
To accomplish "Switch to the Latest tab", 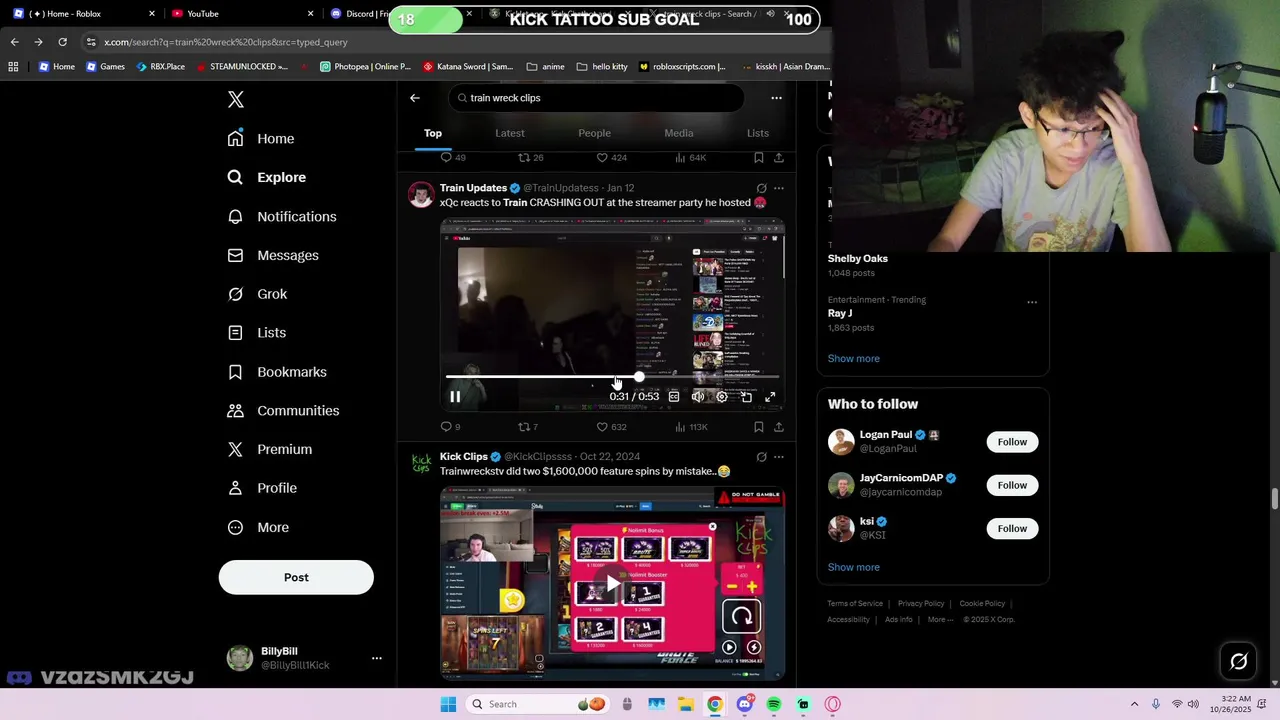I will 510,133.
